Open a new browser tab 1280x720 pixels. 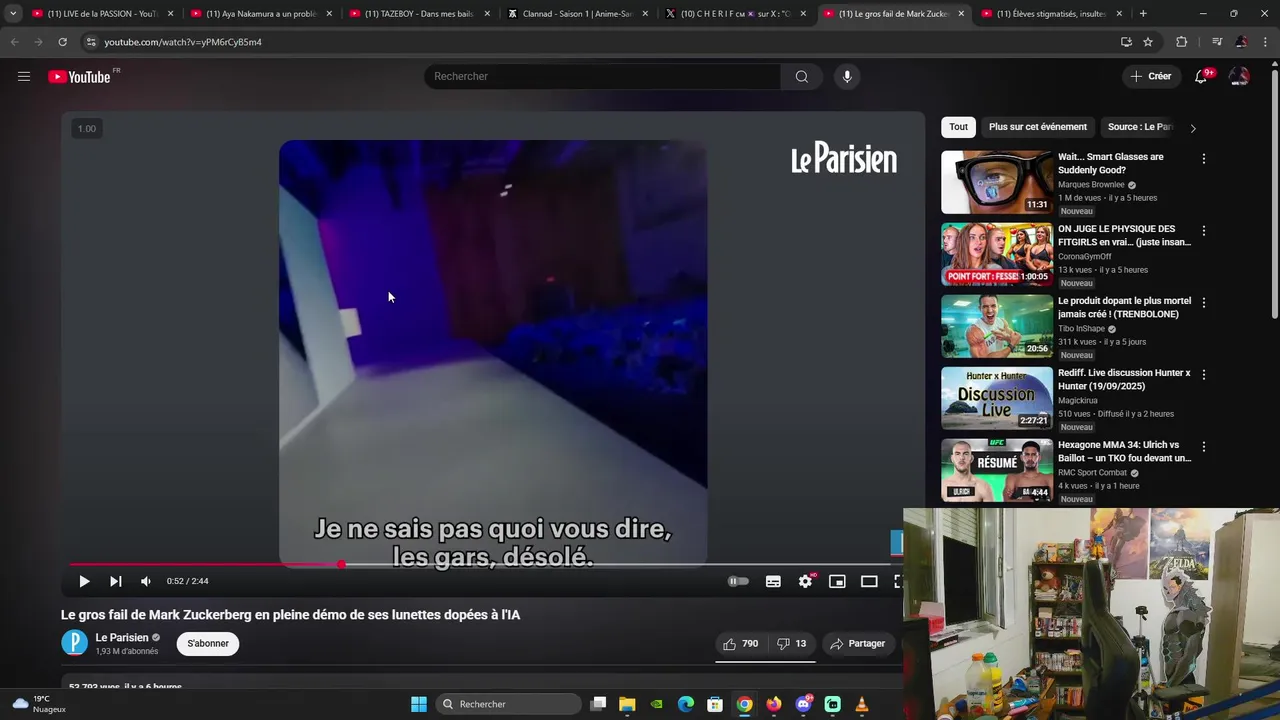coord(1143,14)
